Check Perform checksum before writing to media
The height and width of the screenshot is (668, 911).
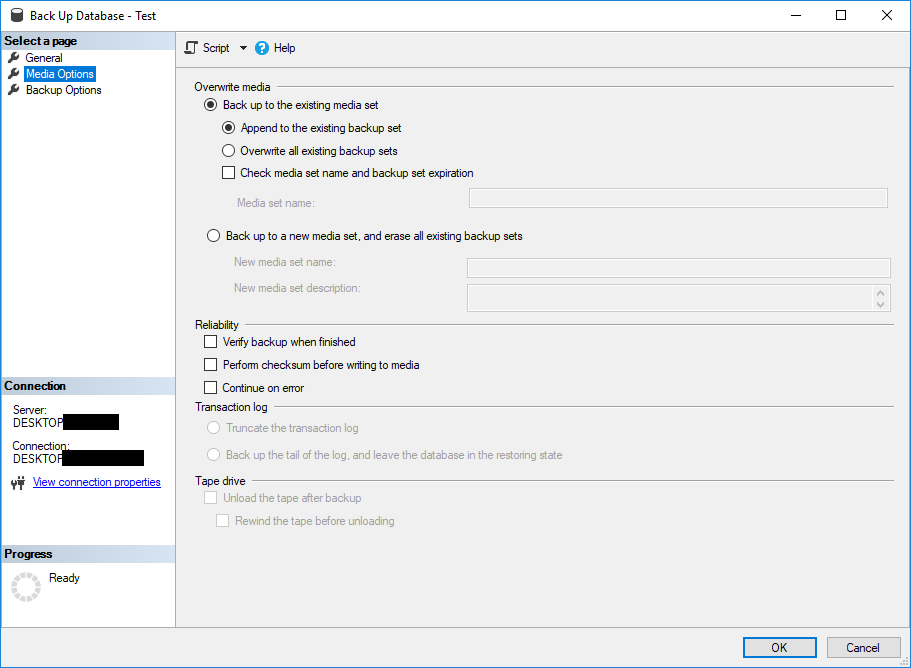click(x=211, y=365)
